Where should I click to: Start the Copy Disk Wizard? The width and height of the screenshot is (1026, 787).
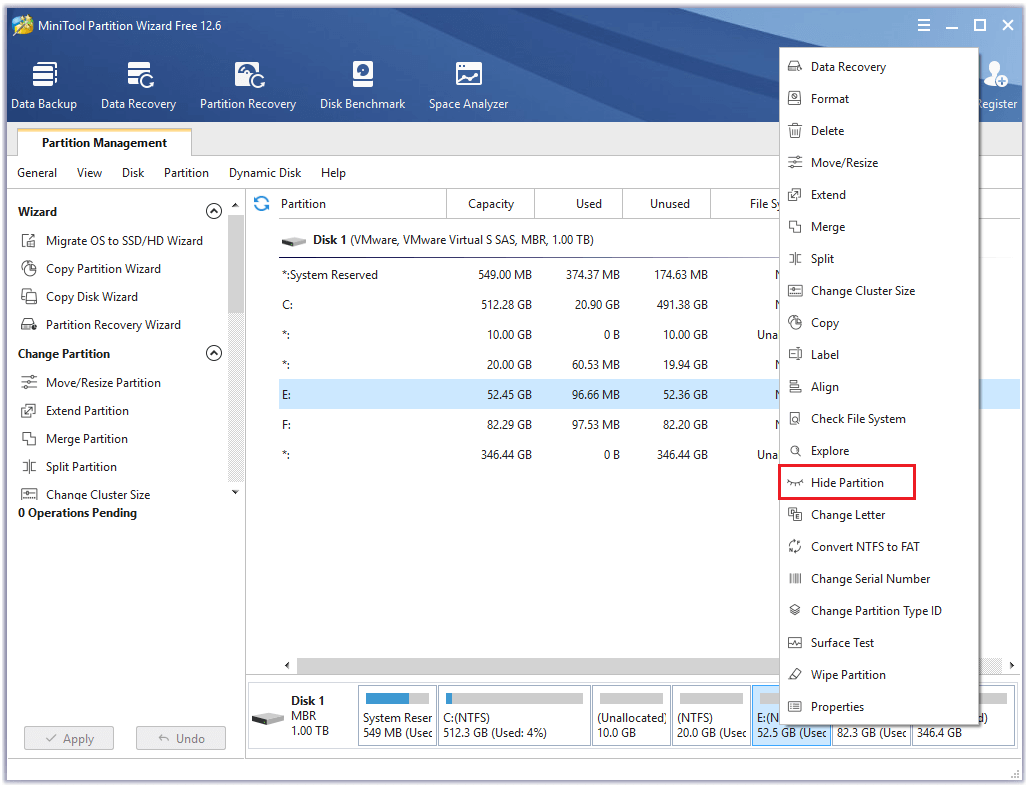(79, 297)
